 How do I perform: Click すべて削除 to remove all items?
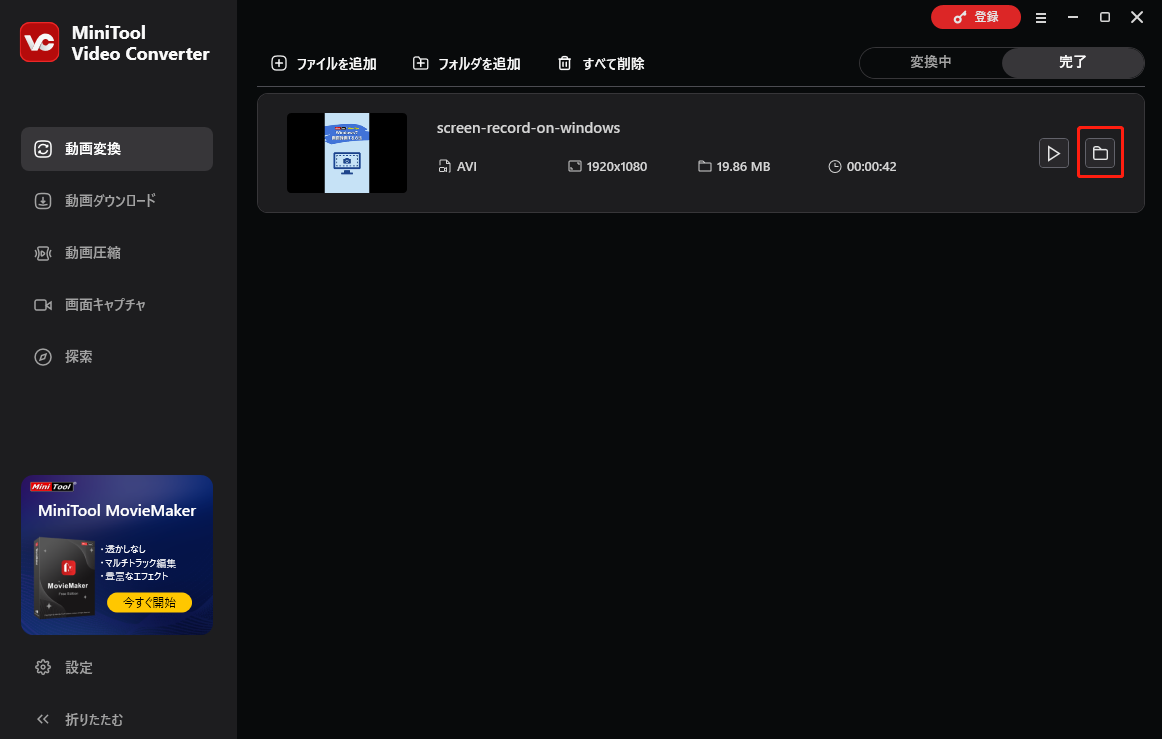pos(601,64)
